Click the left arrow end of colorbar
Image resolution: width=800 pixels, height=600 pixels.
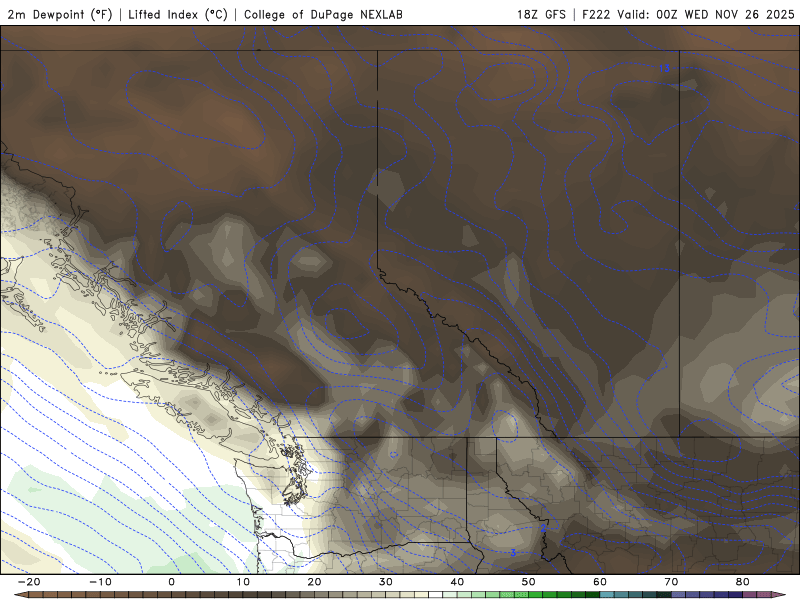pyautogui.click(x=21, y=595)
